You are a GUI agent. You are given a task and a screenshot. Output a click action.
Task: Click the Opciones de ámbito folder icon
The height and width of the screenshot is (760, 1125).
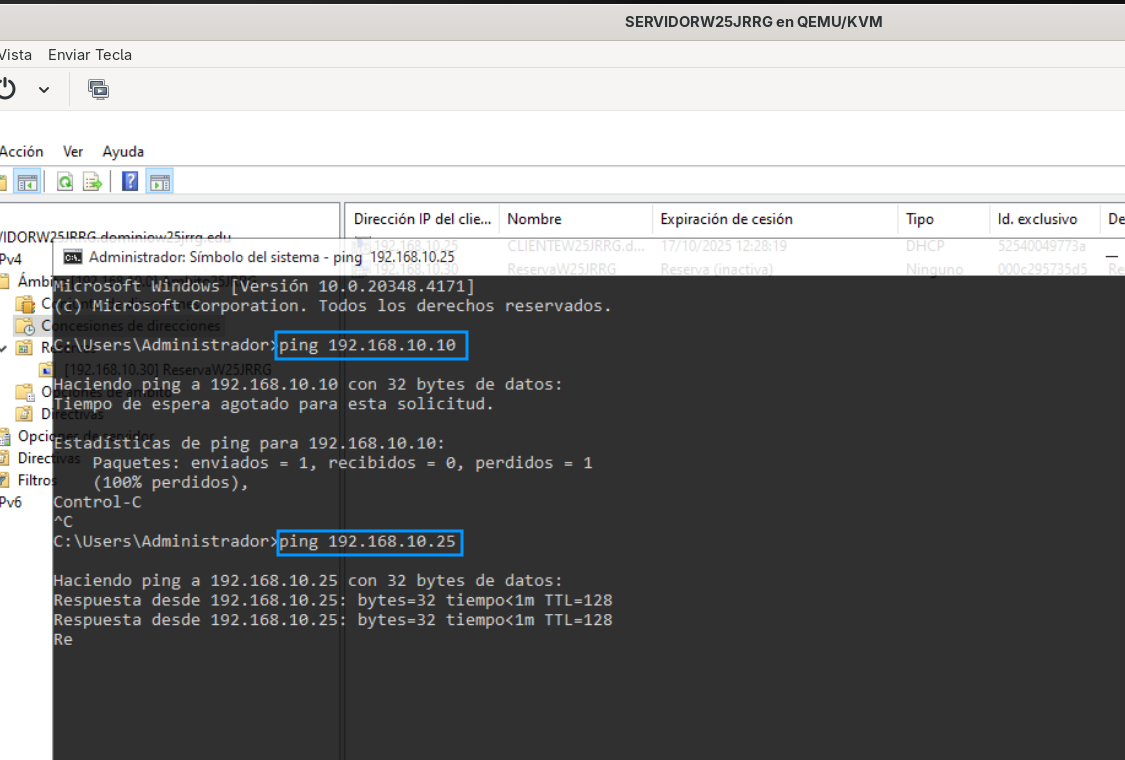click(x=24, y=392)
